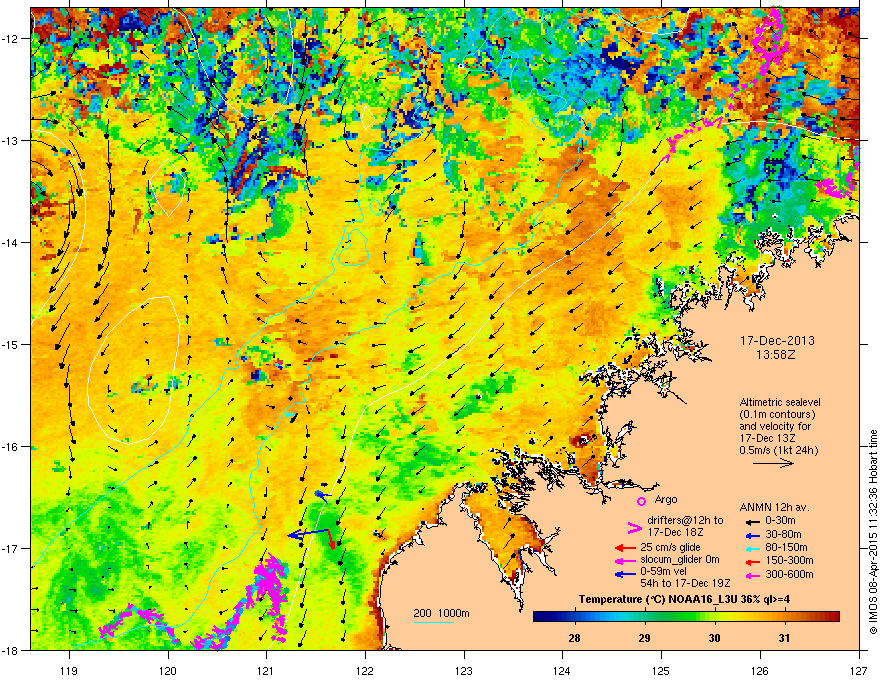Screen dimensions: 880x680
Task: Click the red 25 cm/s glide legend arrow
Action: (x=626, y=548)
